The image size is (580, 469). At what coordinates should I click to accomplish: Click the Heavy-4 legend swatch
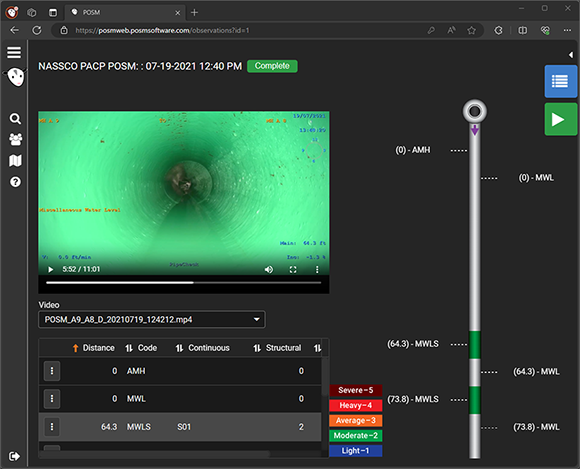point(355,405)
